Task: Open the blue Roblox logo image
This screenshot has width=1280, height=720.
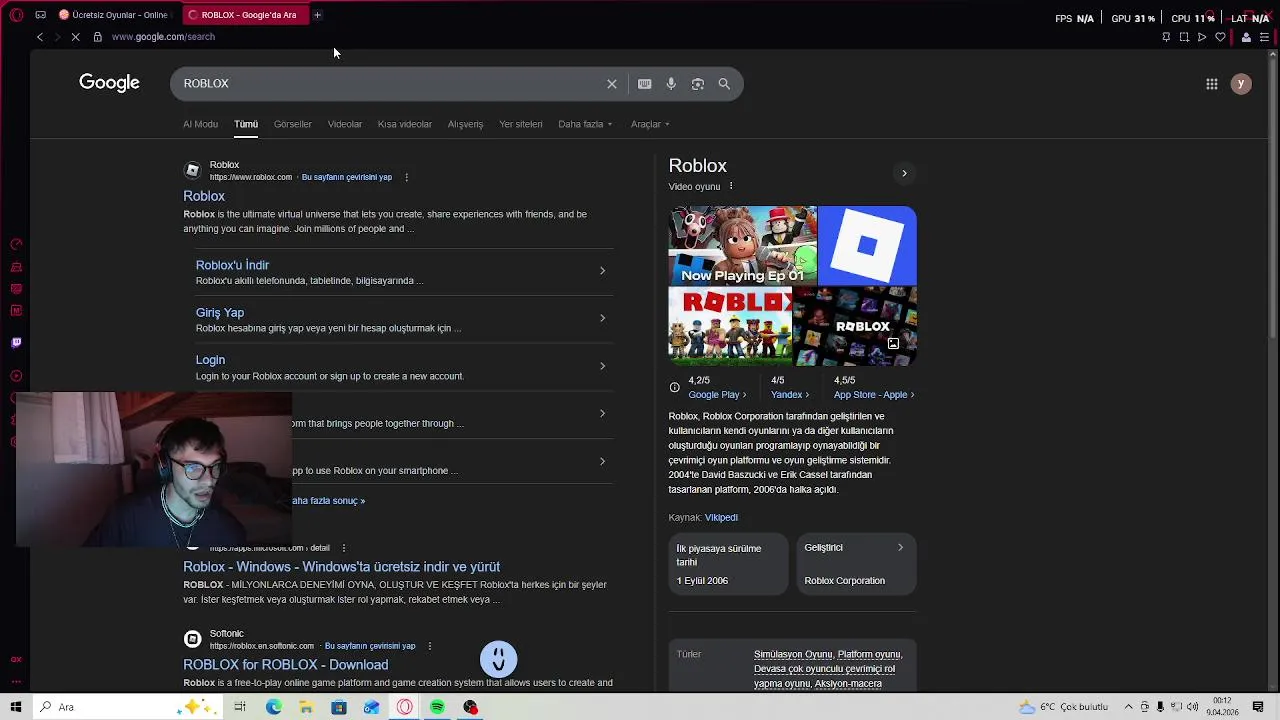Action: [x=867, y=246]
